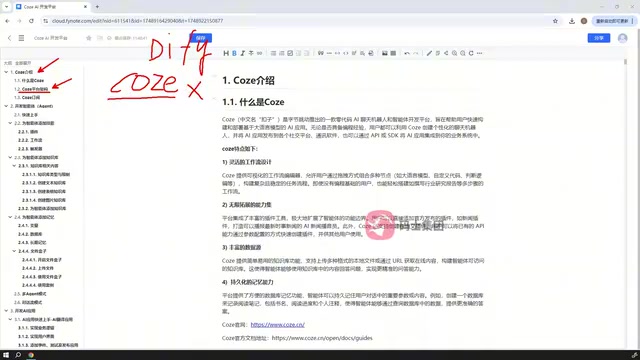Select the pen drawing tool

pos(429,53)
